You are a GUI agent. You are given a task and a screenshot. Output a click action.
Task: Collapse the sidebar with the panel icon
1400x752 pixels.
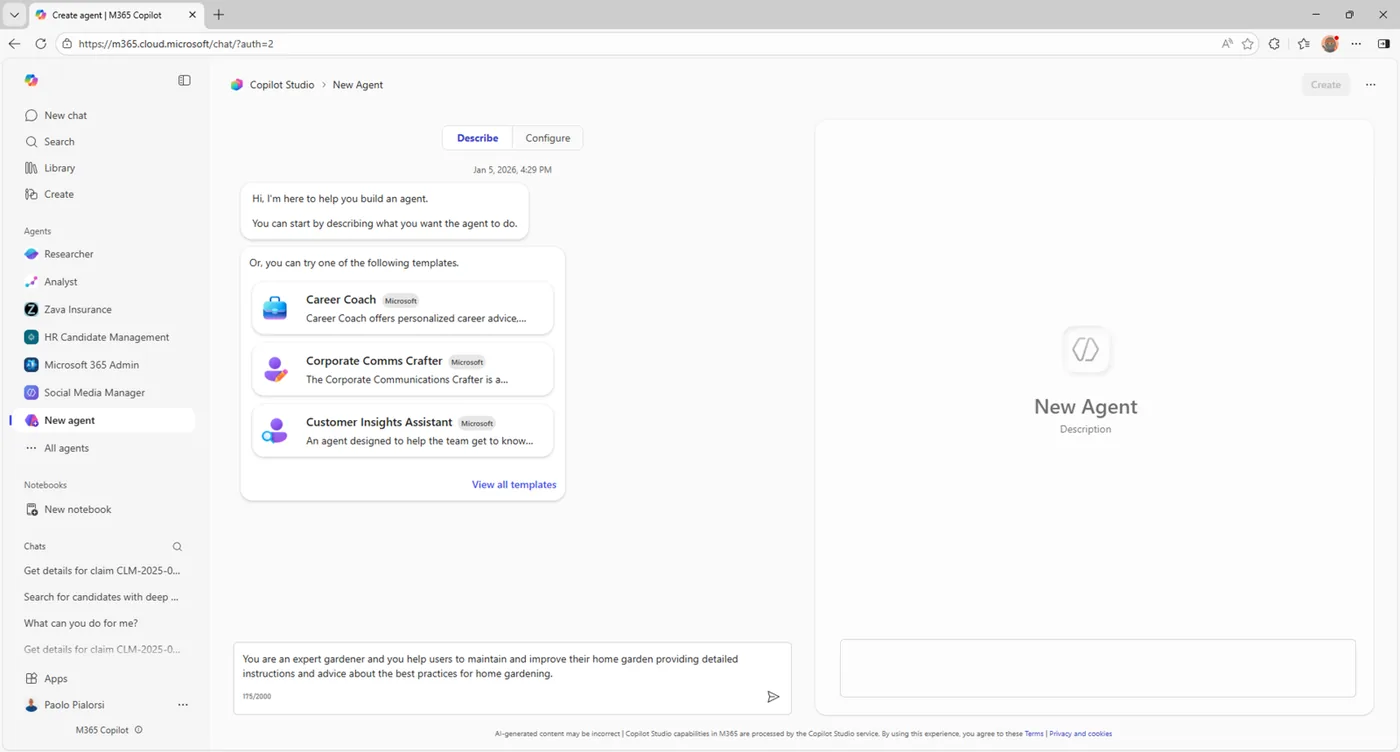point(184,80)
